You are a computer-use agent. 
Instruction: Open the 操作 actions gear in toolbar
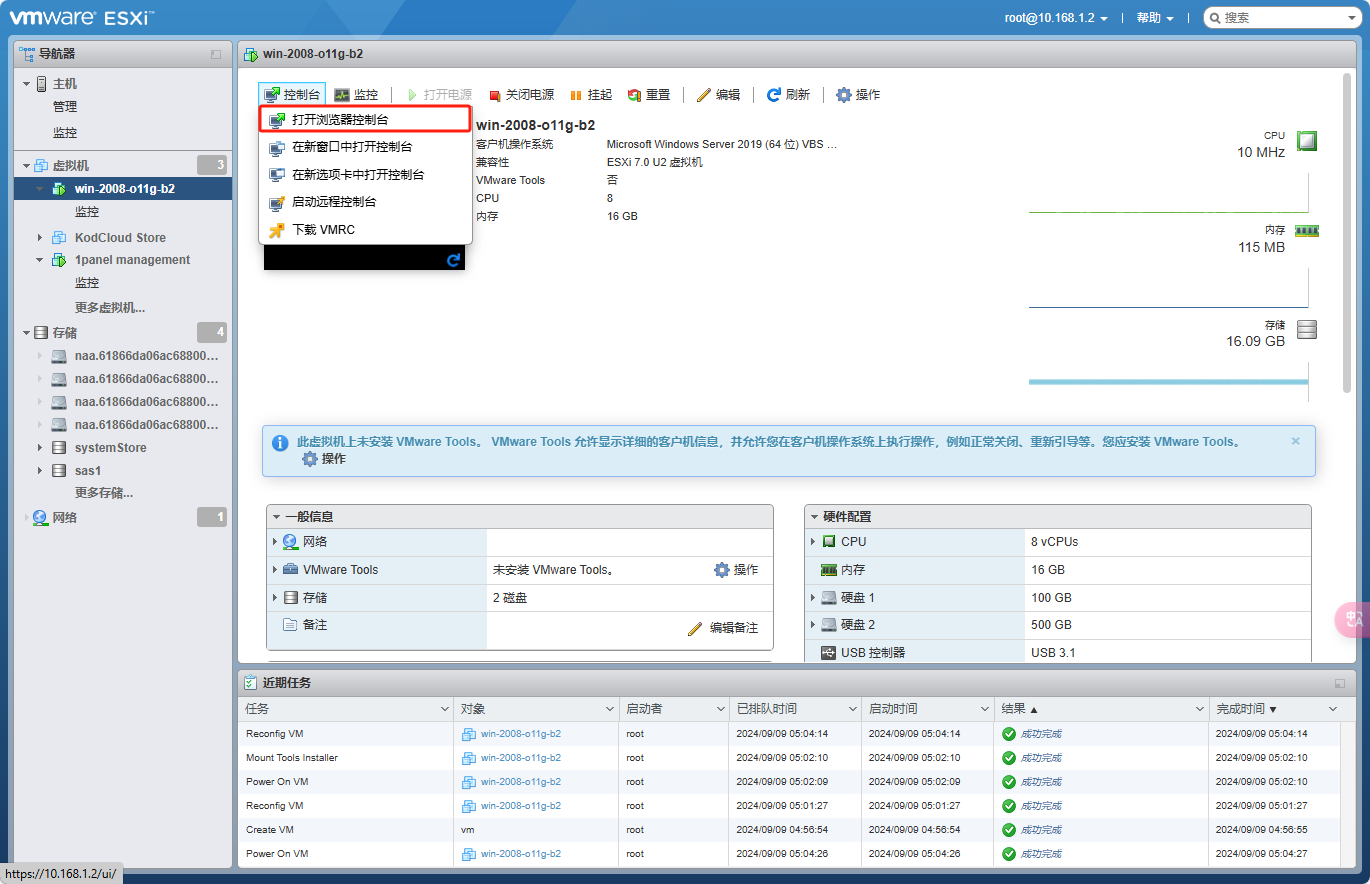pos(858,95)
